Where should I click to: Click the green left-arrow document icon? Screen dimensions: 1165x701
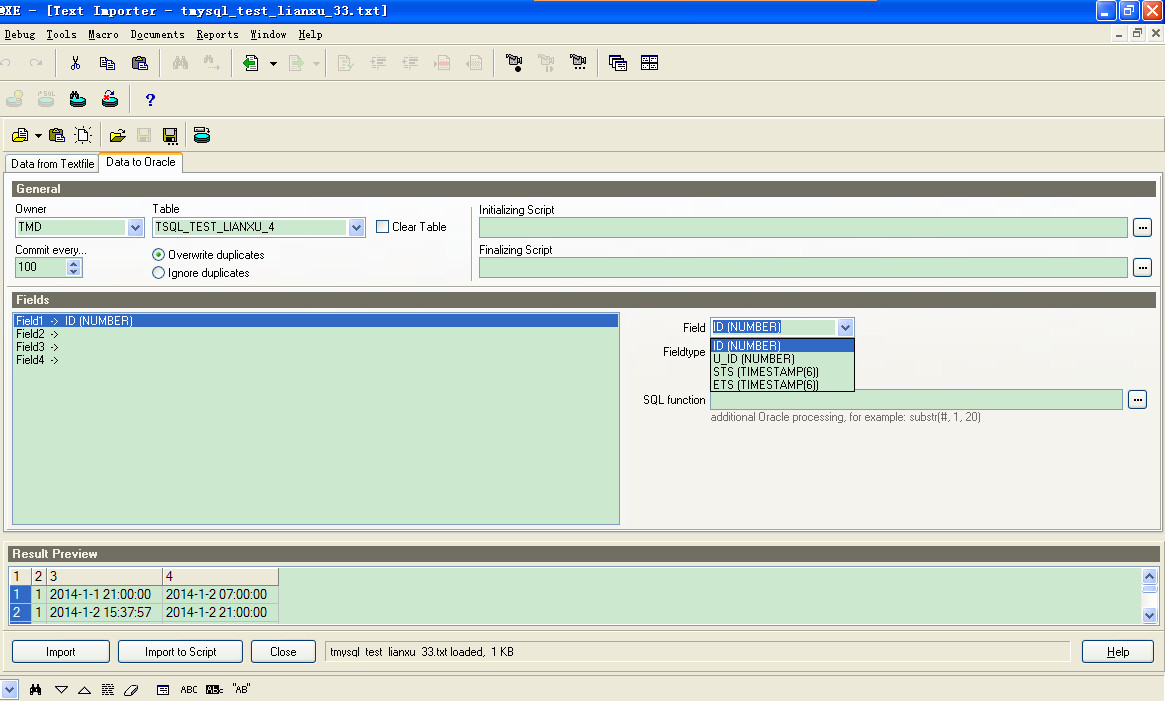click(x=251, y=63)
